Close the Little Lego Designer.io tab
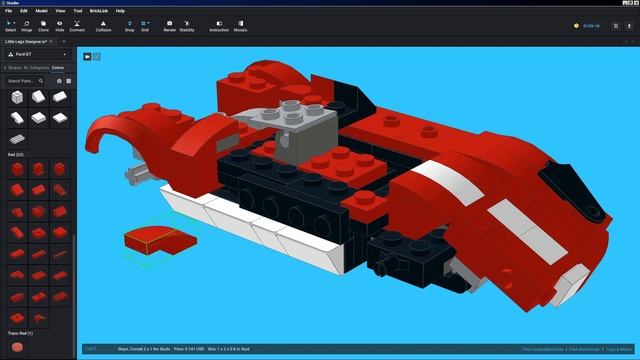The image size is (640, 360). tap(51, 42)
